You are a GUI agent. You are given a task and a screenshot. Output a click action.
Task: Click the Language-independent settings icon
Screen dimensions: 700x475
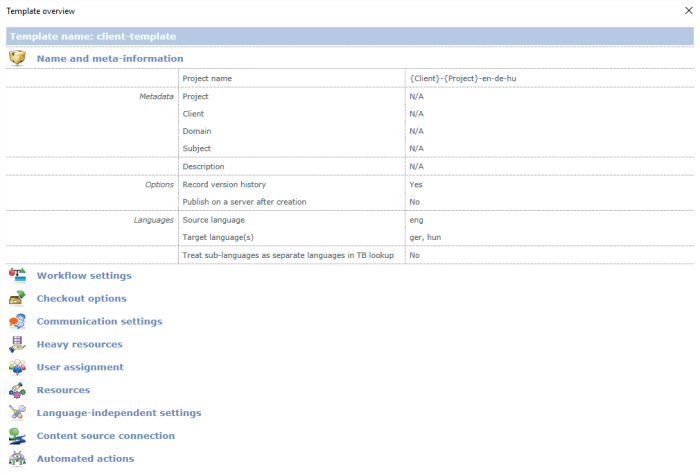coord(17,413)
